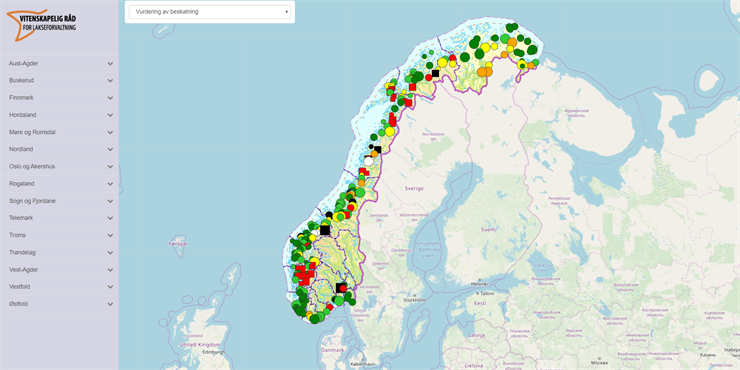
Task: Expand the Møre og Romsdal chevron
Action: (x=110, y=132)
